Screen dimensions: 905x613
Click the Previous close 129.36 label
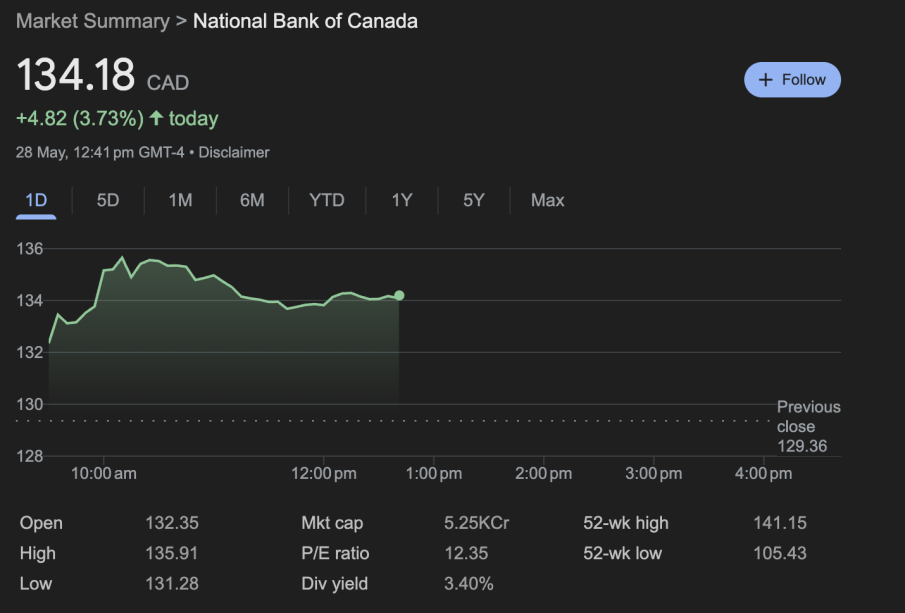(808, 427)
